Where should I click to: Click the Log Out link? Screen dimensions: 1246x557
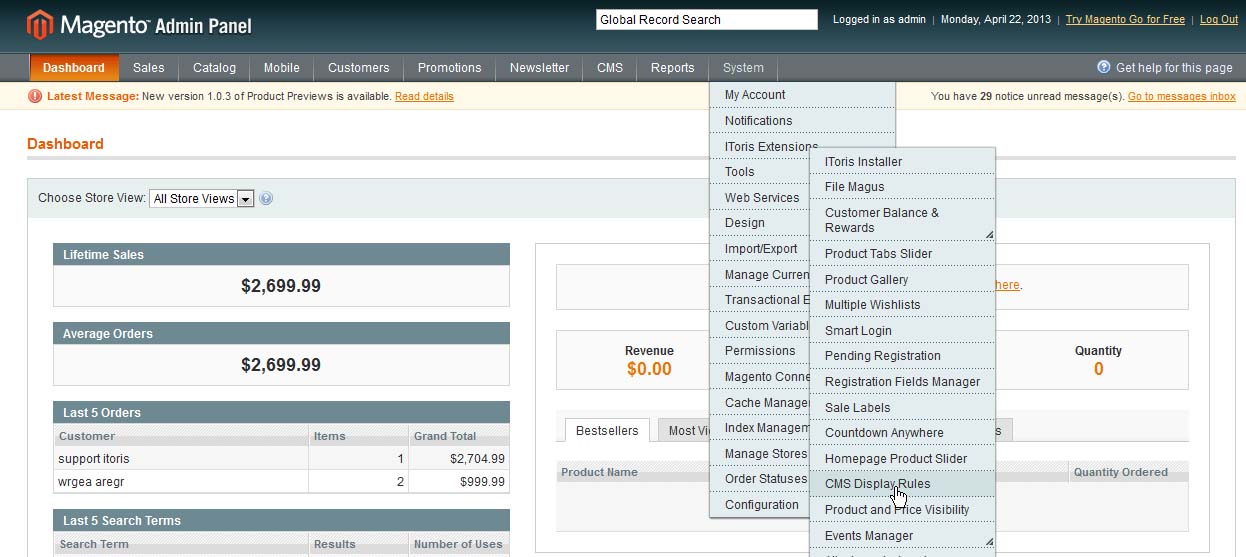pyautogui.click(x=1219, y=20)
